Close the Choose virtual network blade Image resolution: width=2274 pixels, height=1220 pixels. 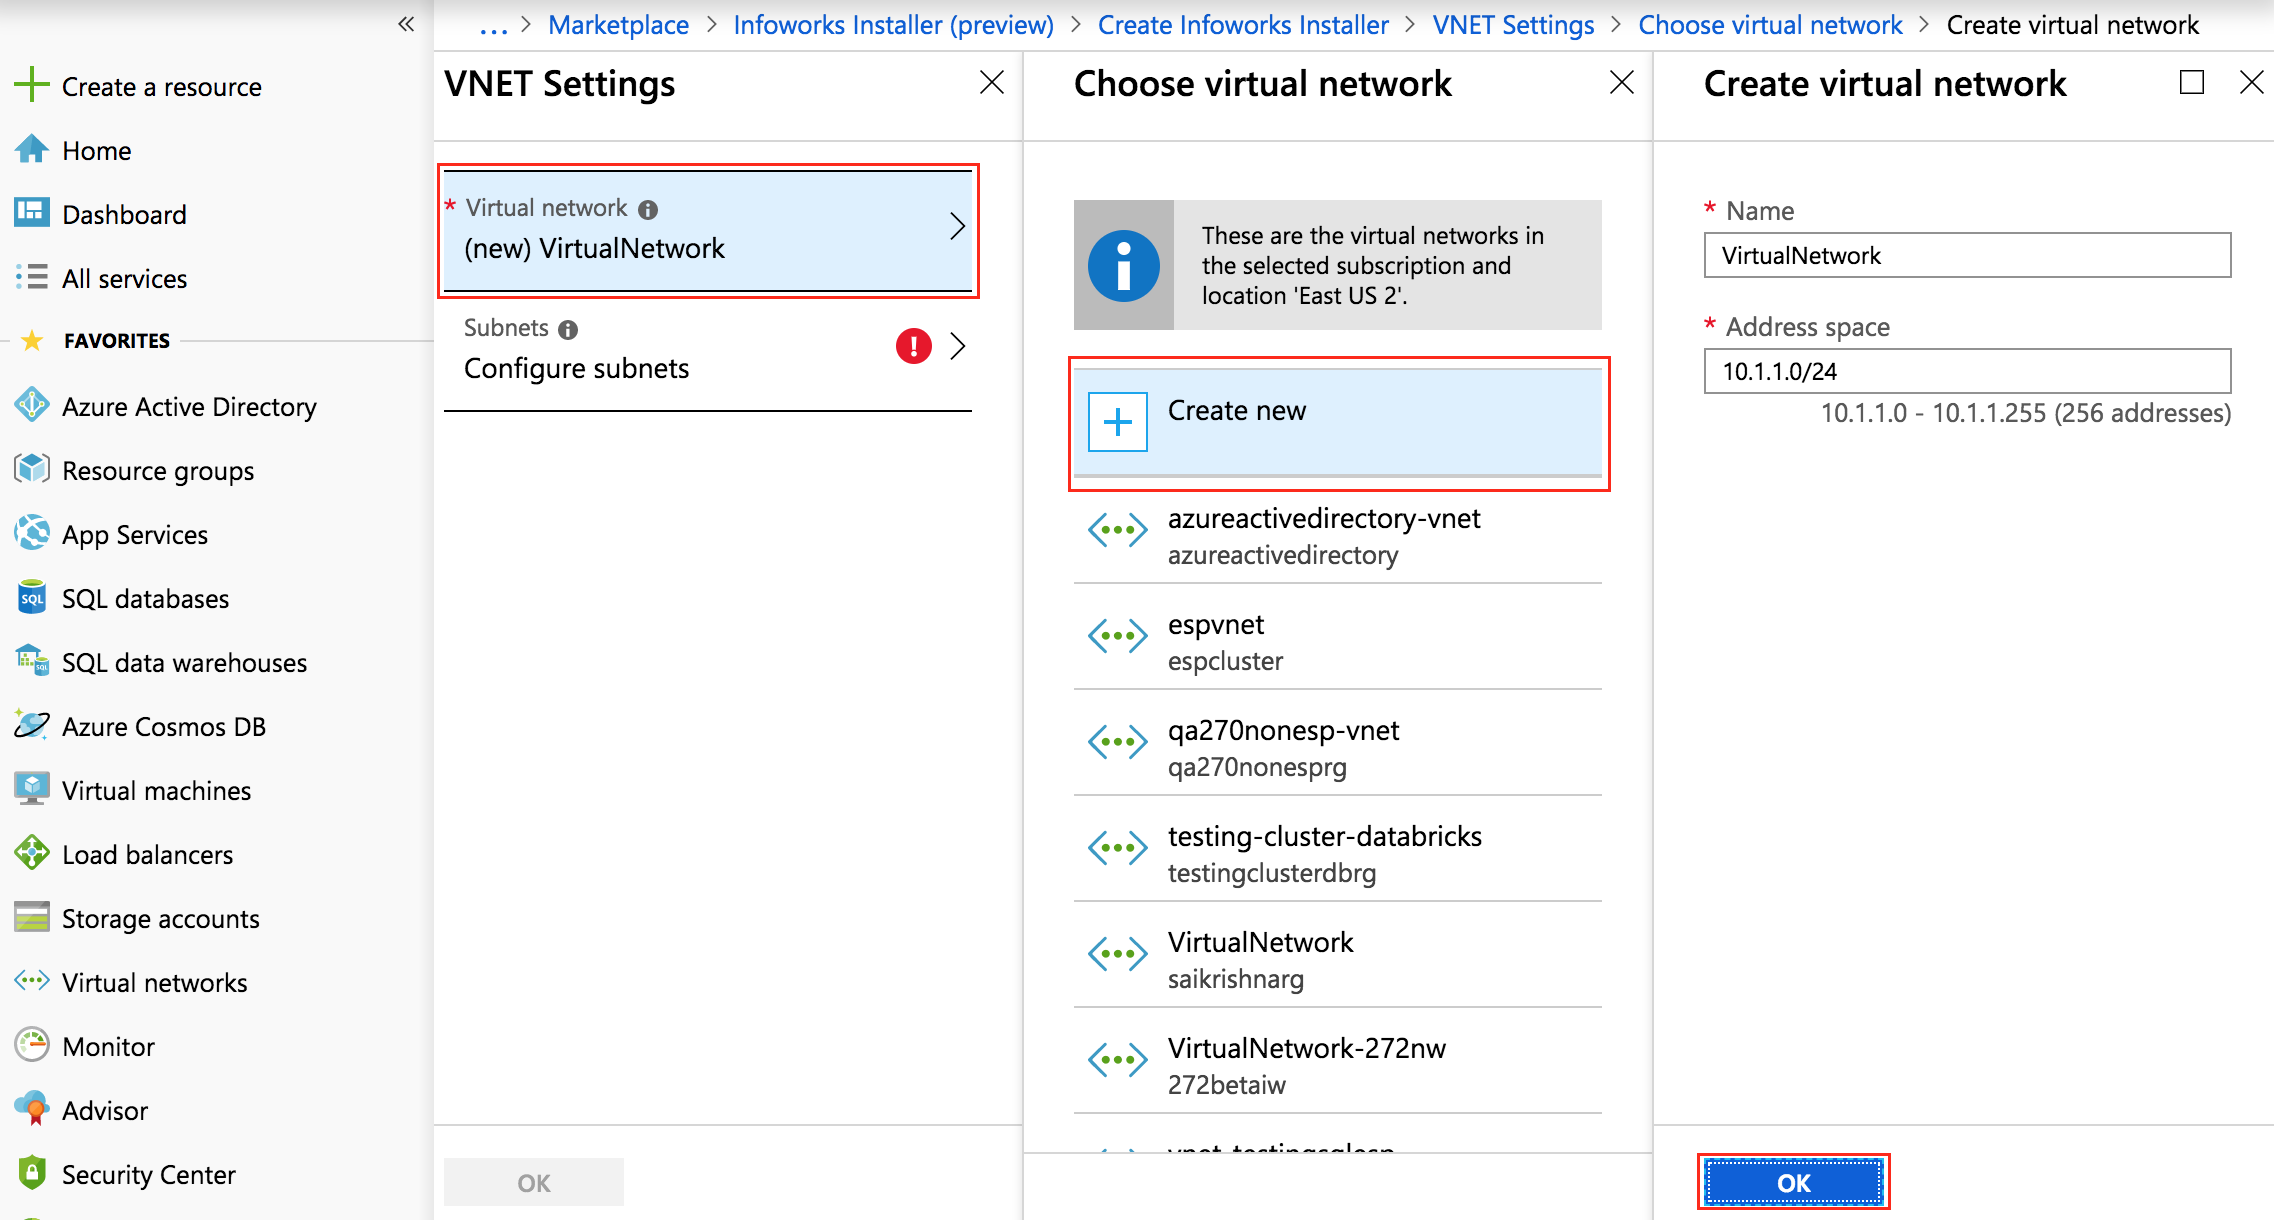coord(1622,82)
